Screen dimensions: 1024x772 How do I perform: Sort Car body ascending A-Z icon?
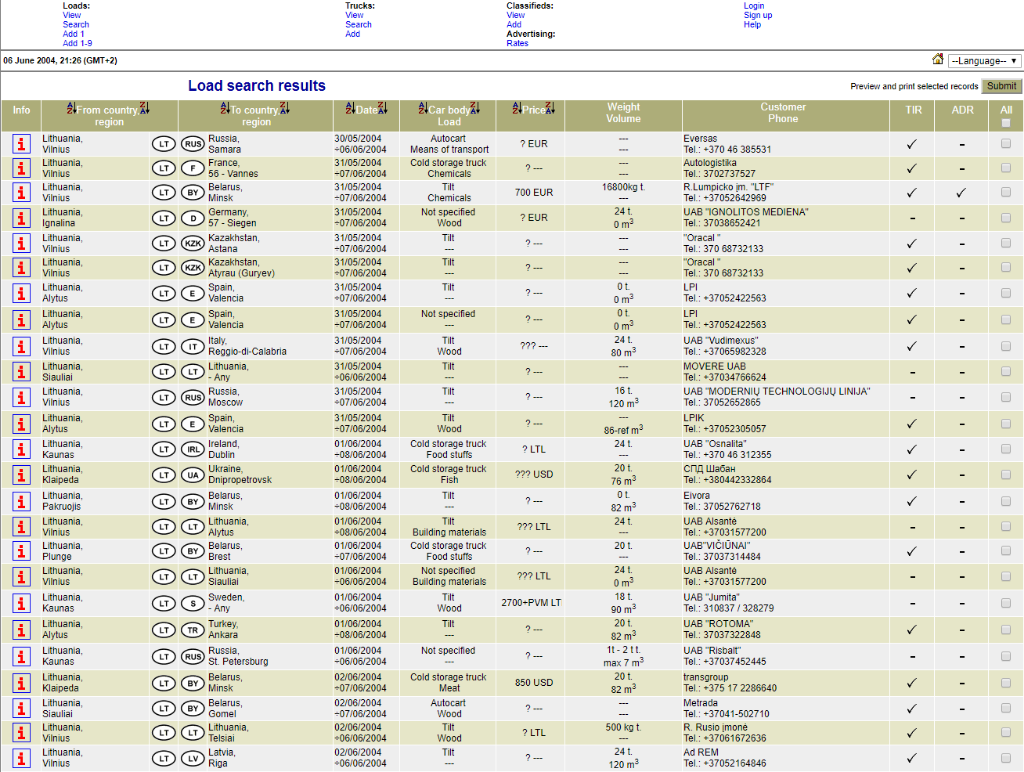423,108
